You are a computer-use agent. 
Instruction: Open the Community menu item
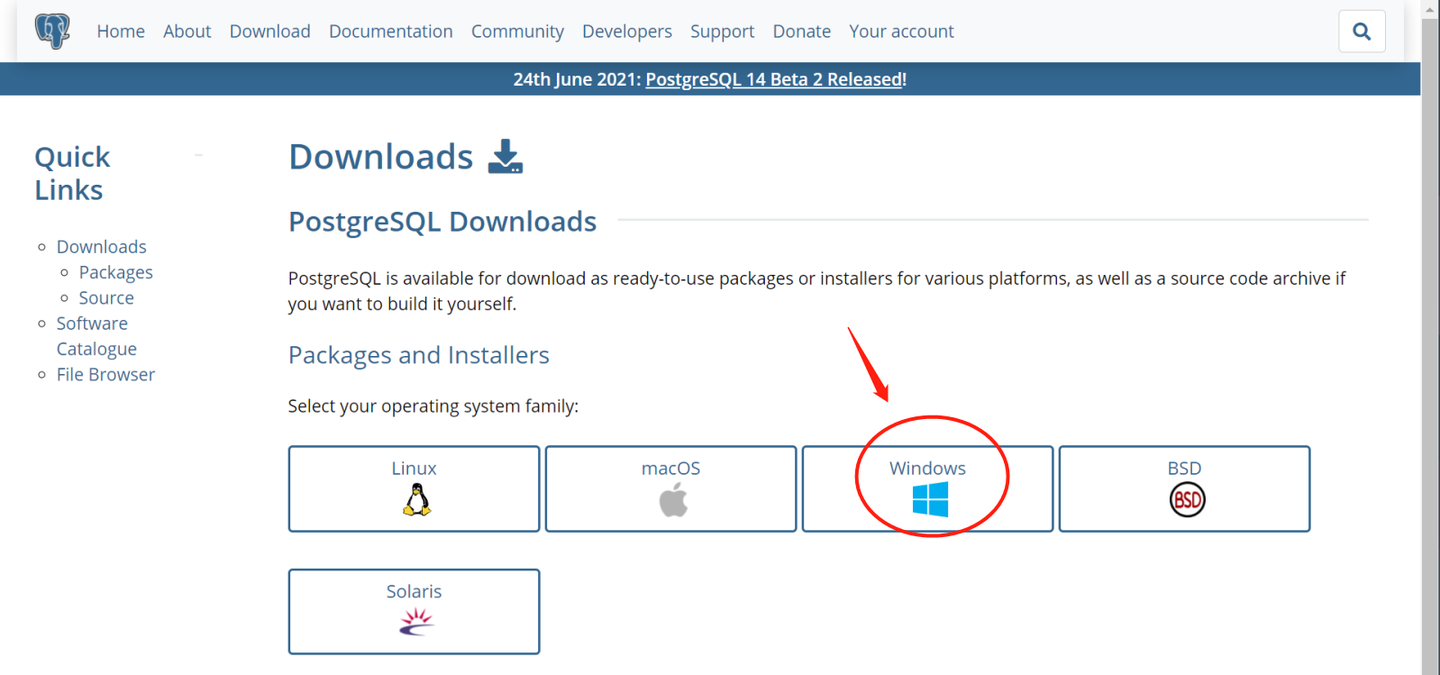[x=517, y=31]
